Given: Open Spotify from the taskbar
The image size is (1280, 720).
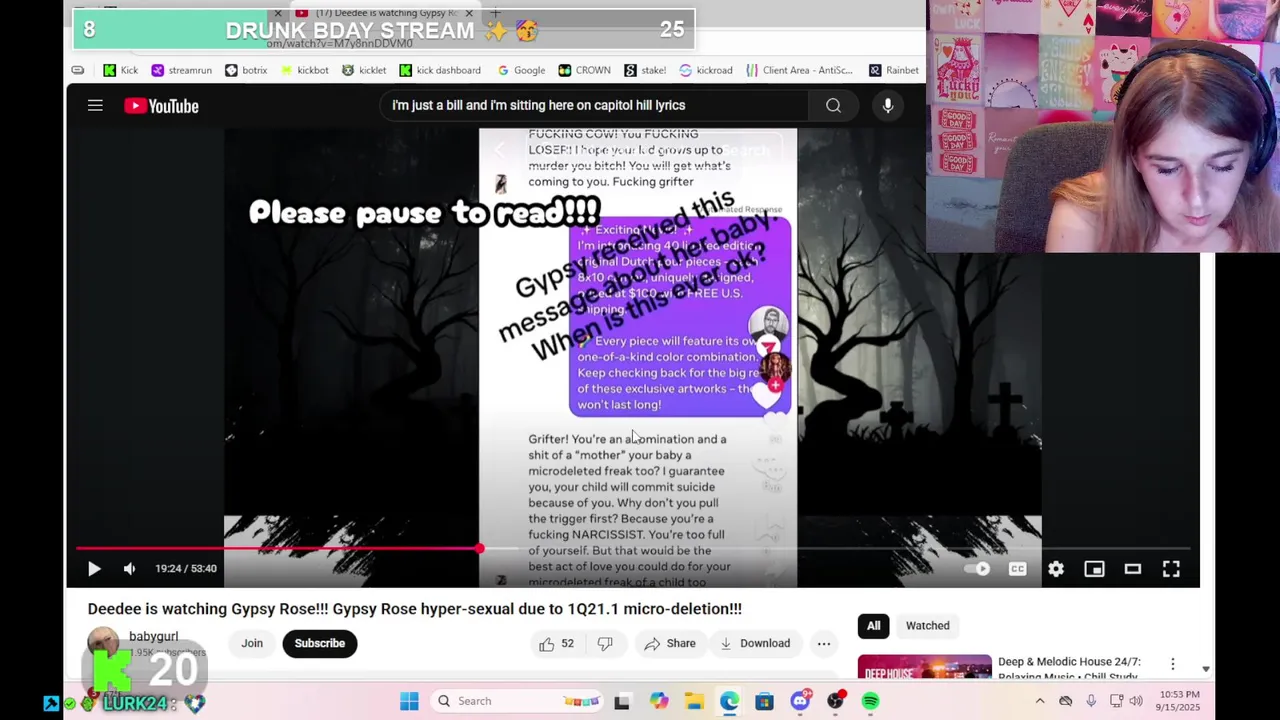Looking at the screenshot, I should (870, 701).
